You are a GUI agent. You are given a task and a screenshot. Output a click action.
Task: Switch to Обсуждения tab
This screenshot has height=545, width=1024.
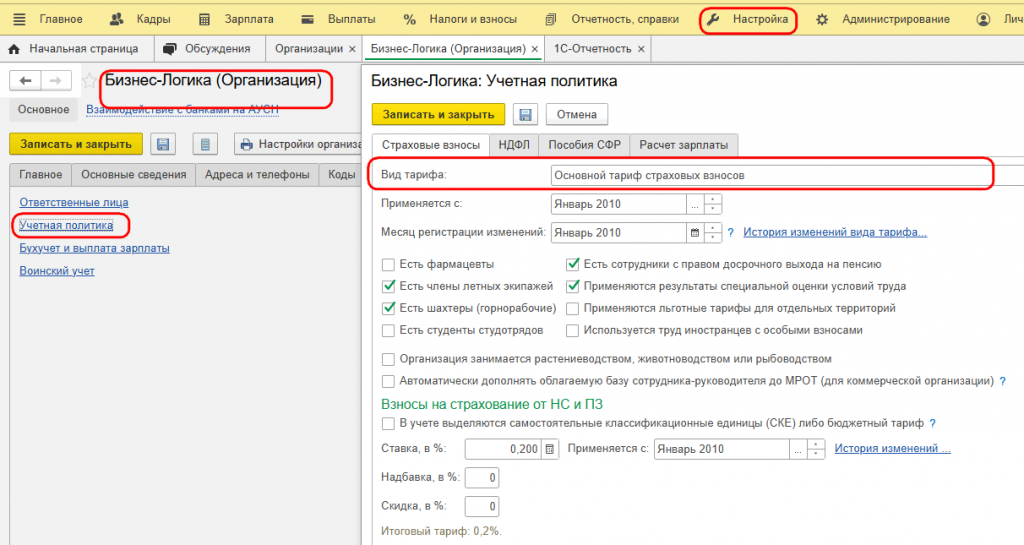tap(208, 48)
